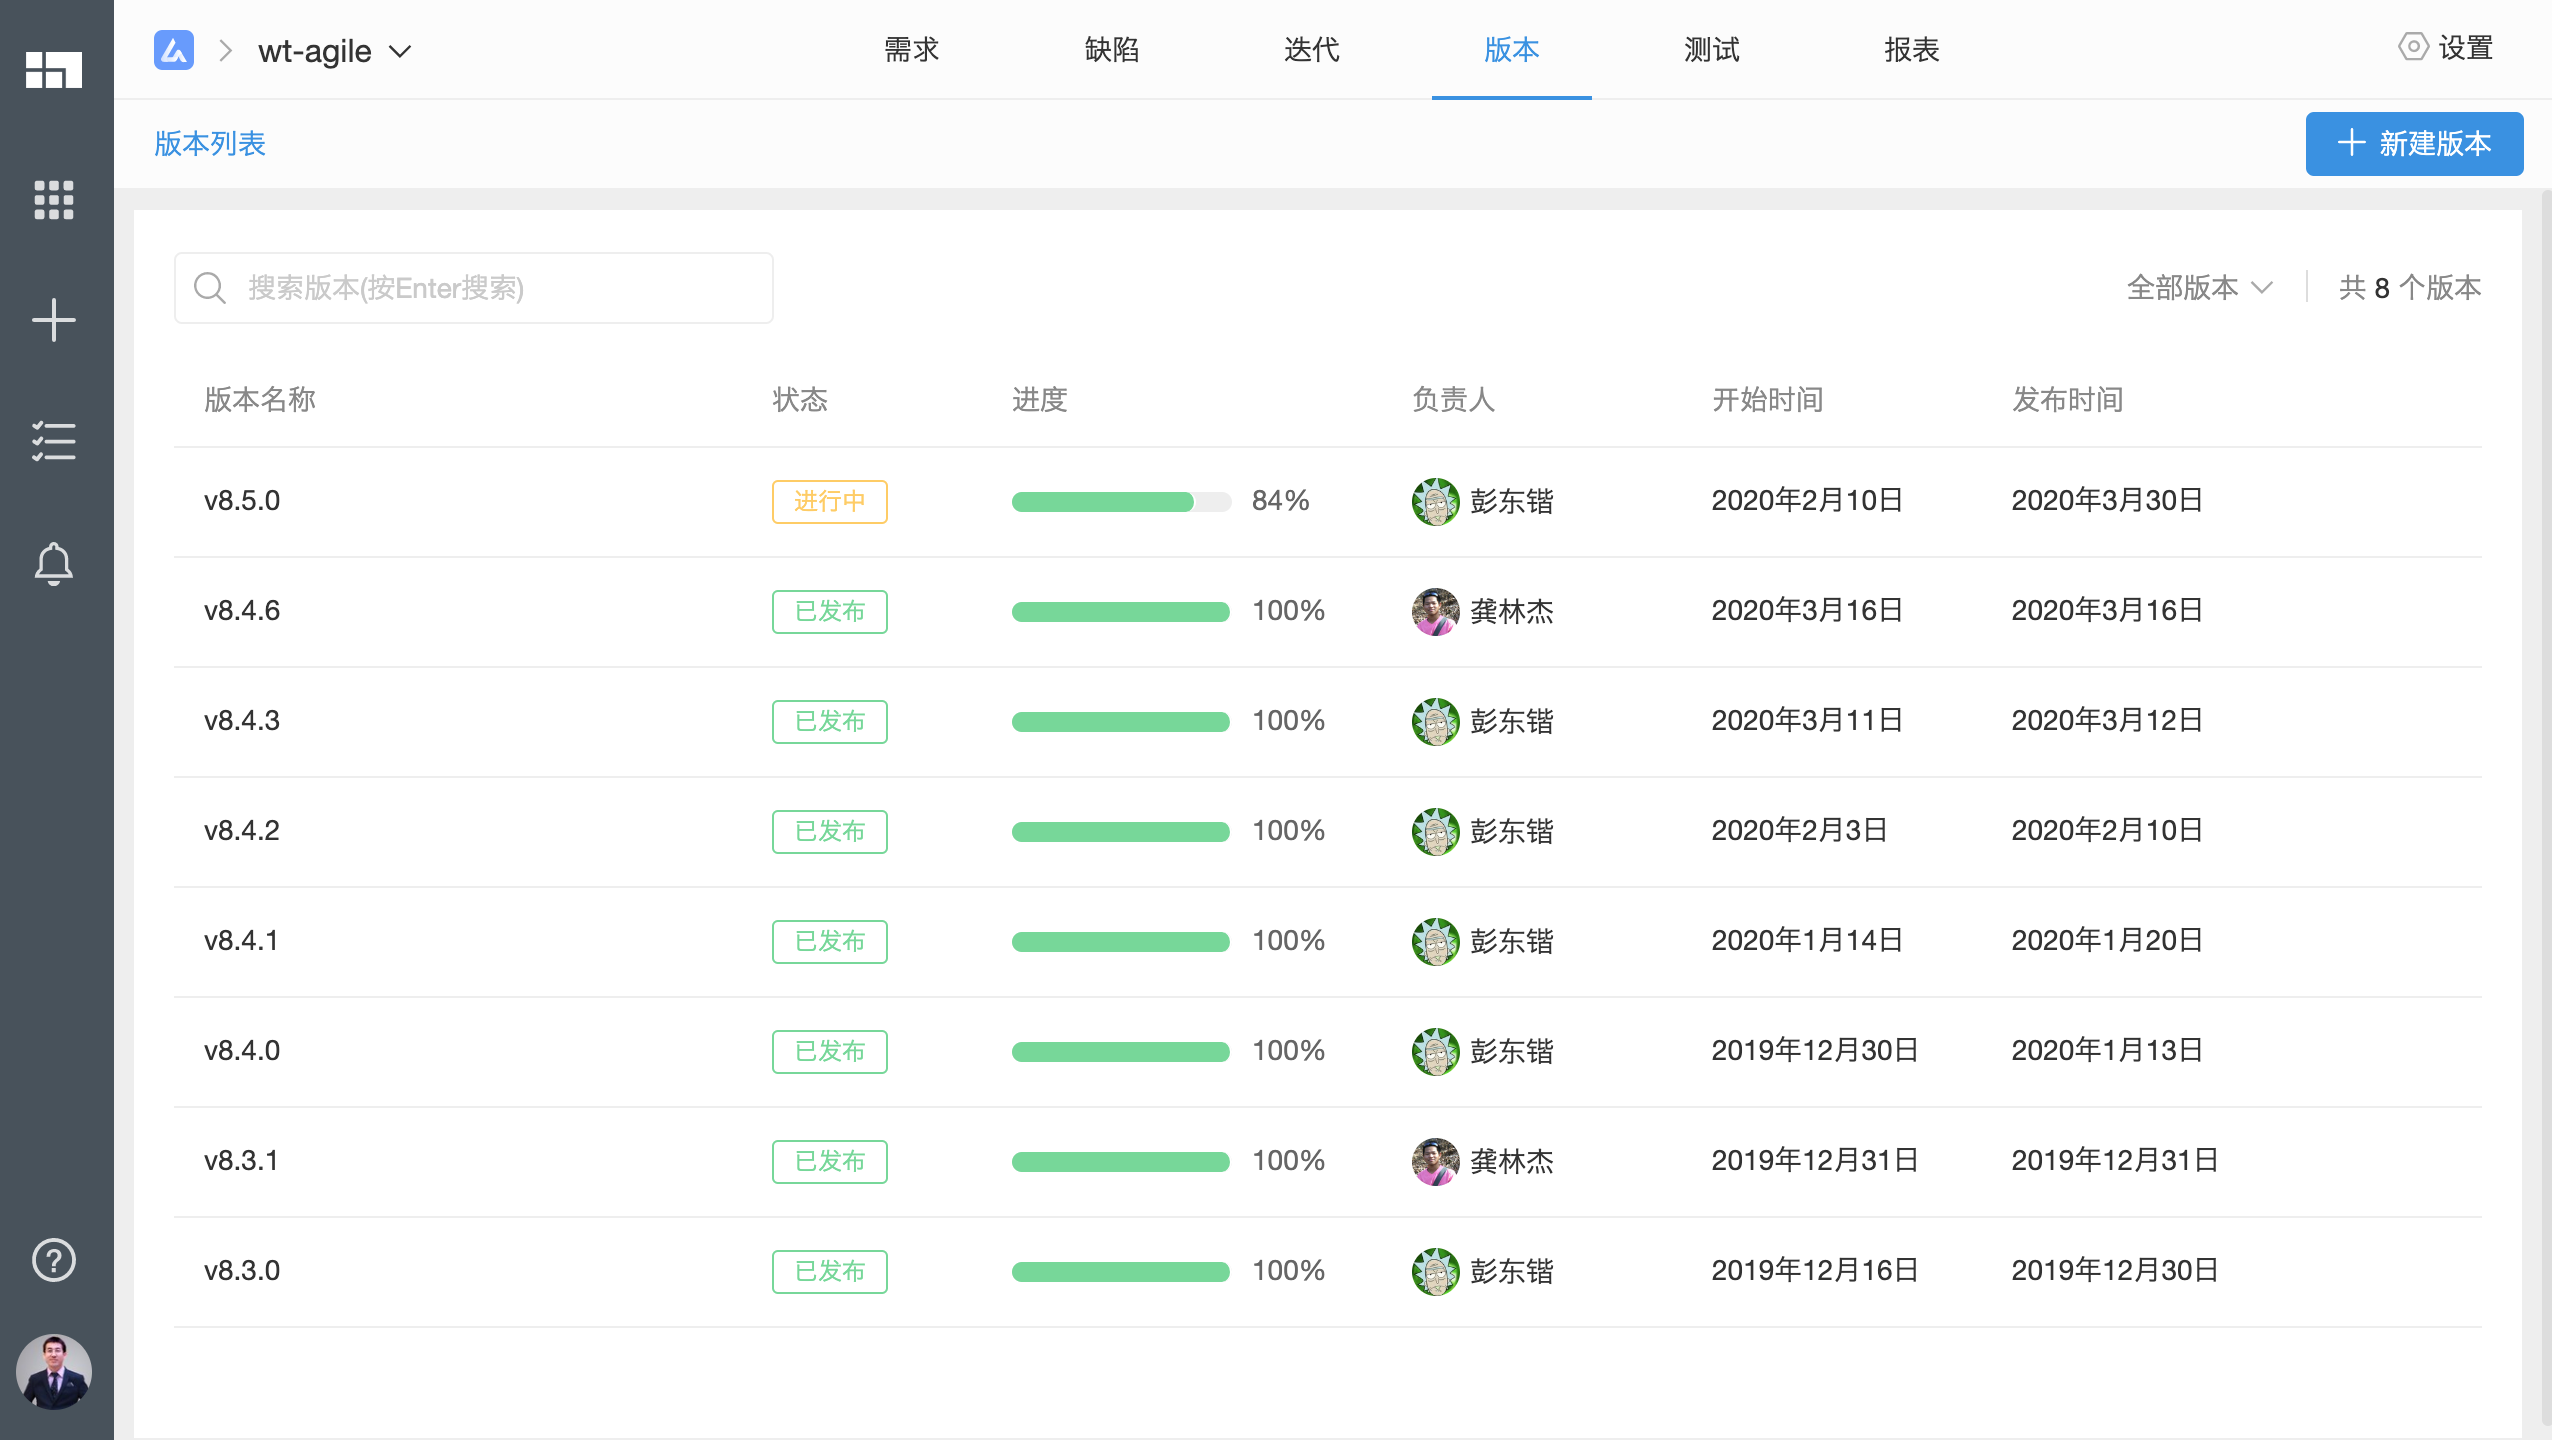Open the 全部版本 filter dropdown
Viewport: 2552px width, 1440px height.
point(2199,288)
